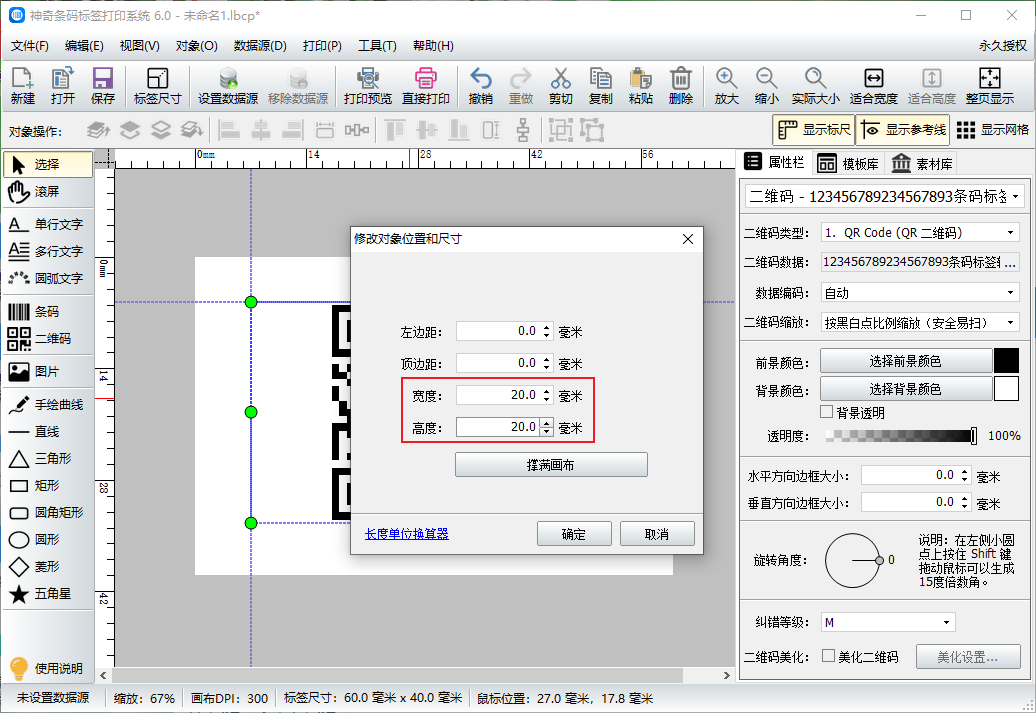
Task: Choose the 圆角矩形 rounded rectangle tool
Action: tap(48, 513)
